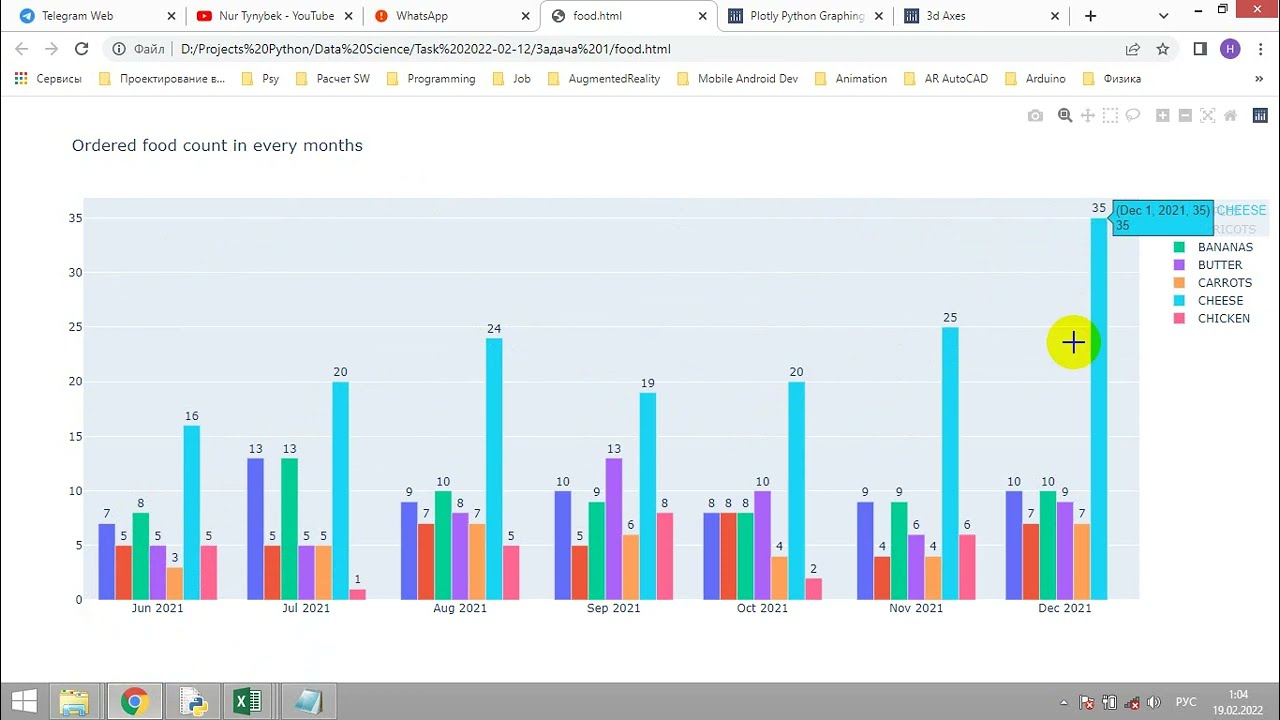Click the Chrome taskbar icon

[134, 701]
